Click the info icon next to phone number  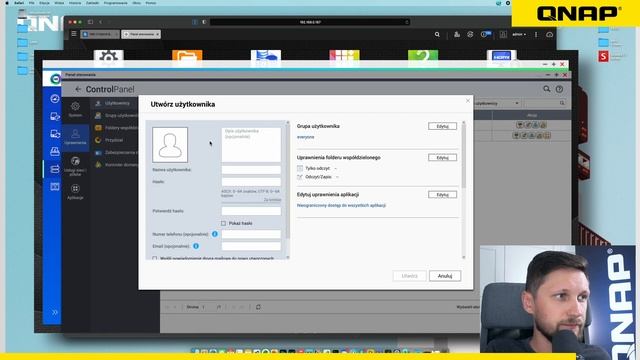(215, 234)
